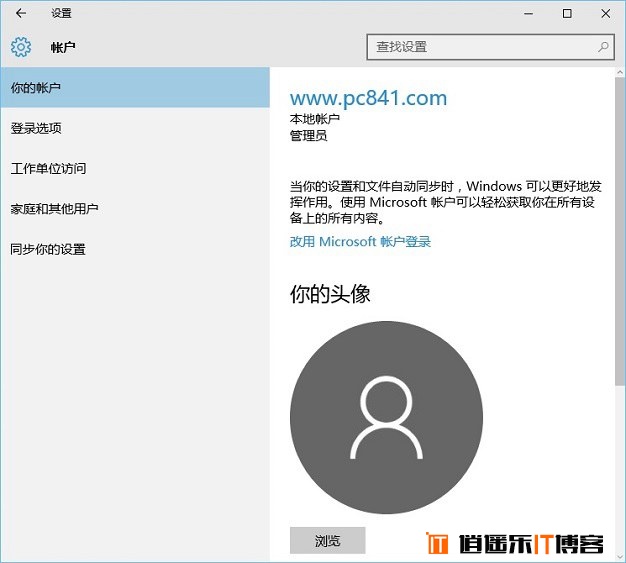Image resolution: width=626 pixels, height=563 pixels.
Task: Click the 帐户 page title
Action: (x=63, y=47)
